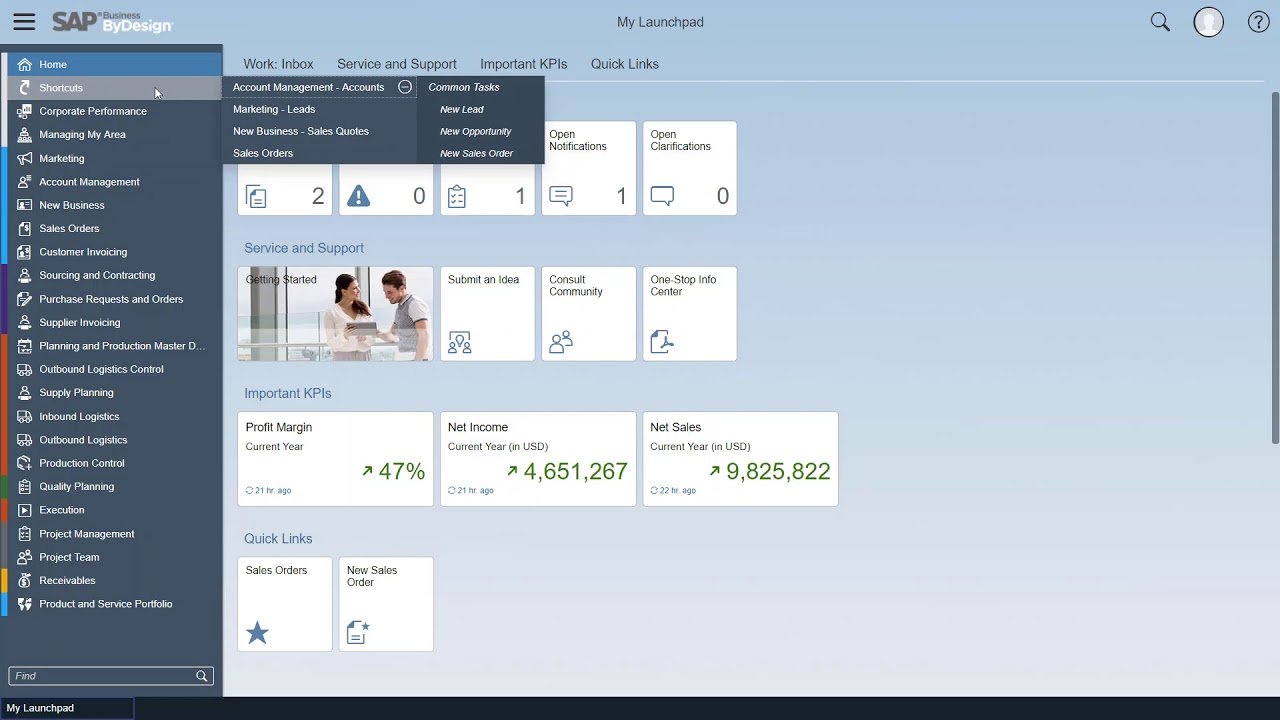This screenshot has width=1280, height=720.
Task: Switch to the My Launchpad tab
Action: [x=40, y=707]
